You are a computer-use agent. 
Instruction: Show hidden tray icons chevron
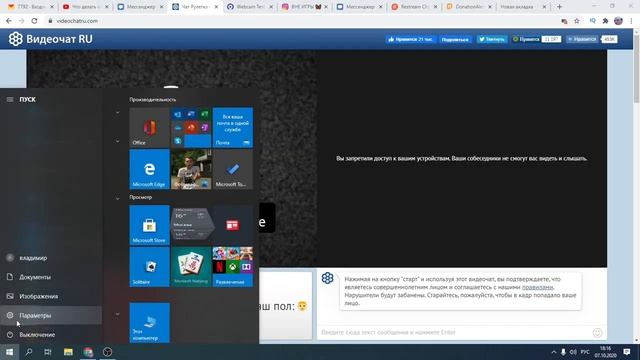553,352
